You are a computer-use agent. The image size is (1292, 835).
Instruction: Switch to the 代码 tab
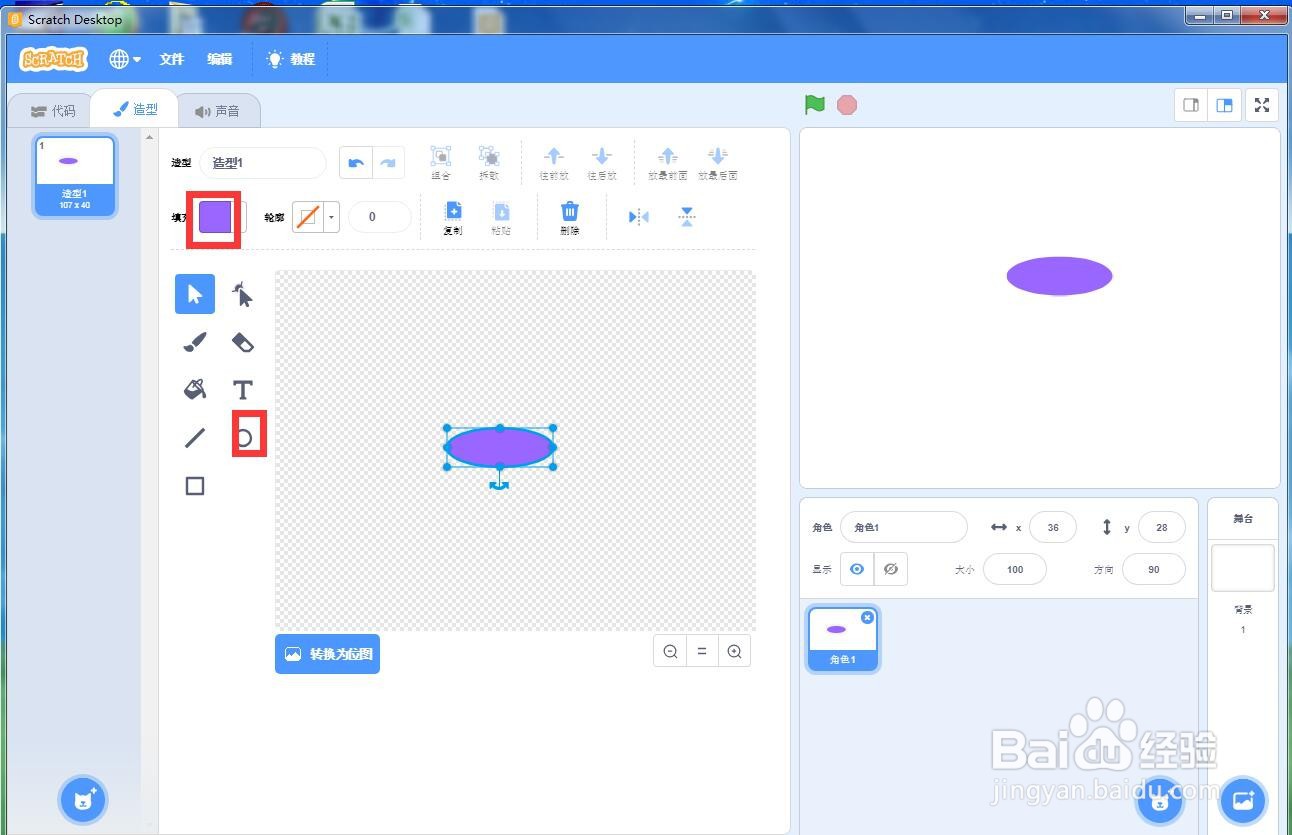tap(53, 111)
